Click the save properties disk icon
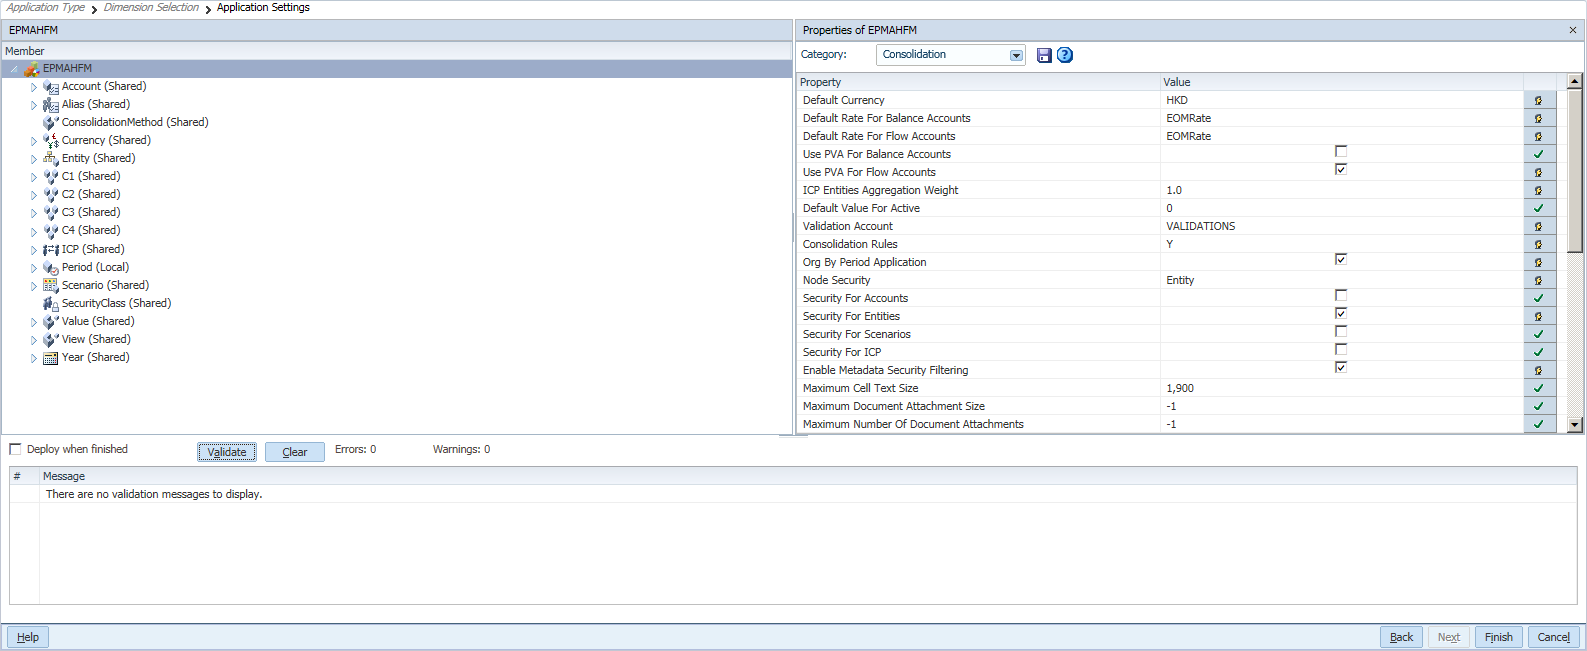The image size is (1587, 651). 1044,55
